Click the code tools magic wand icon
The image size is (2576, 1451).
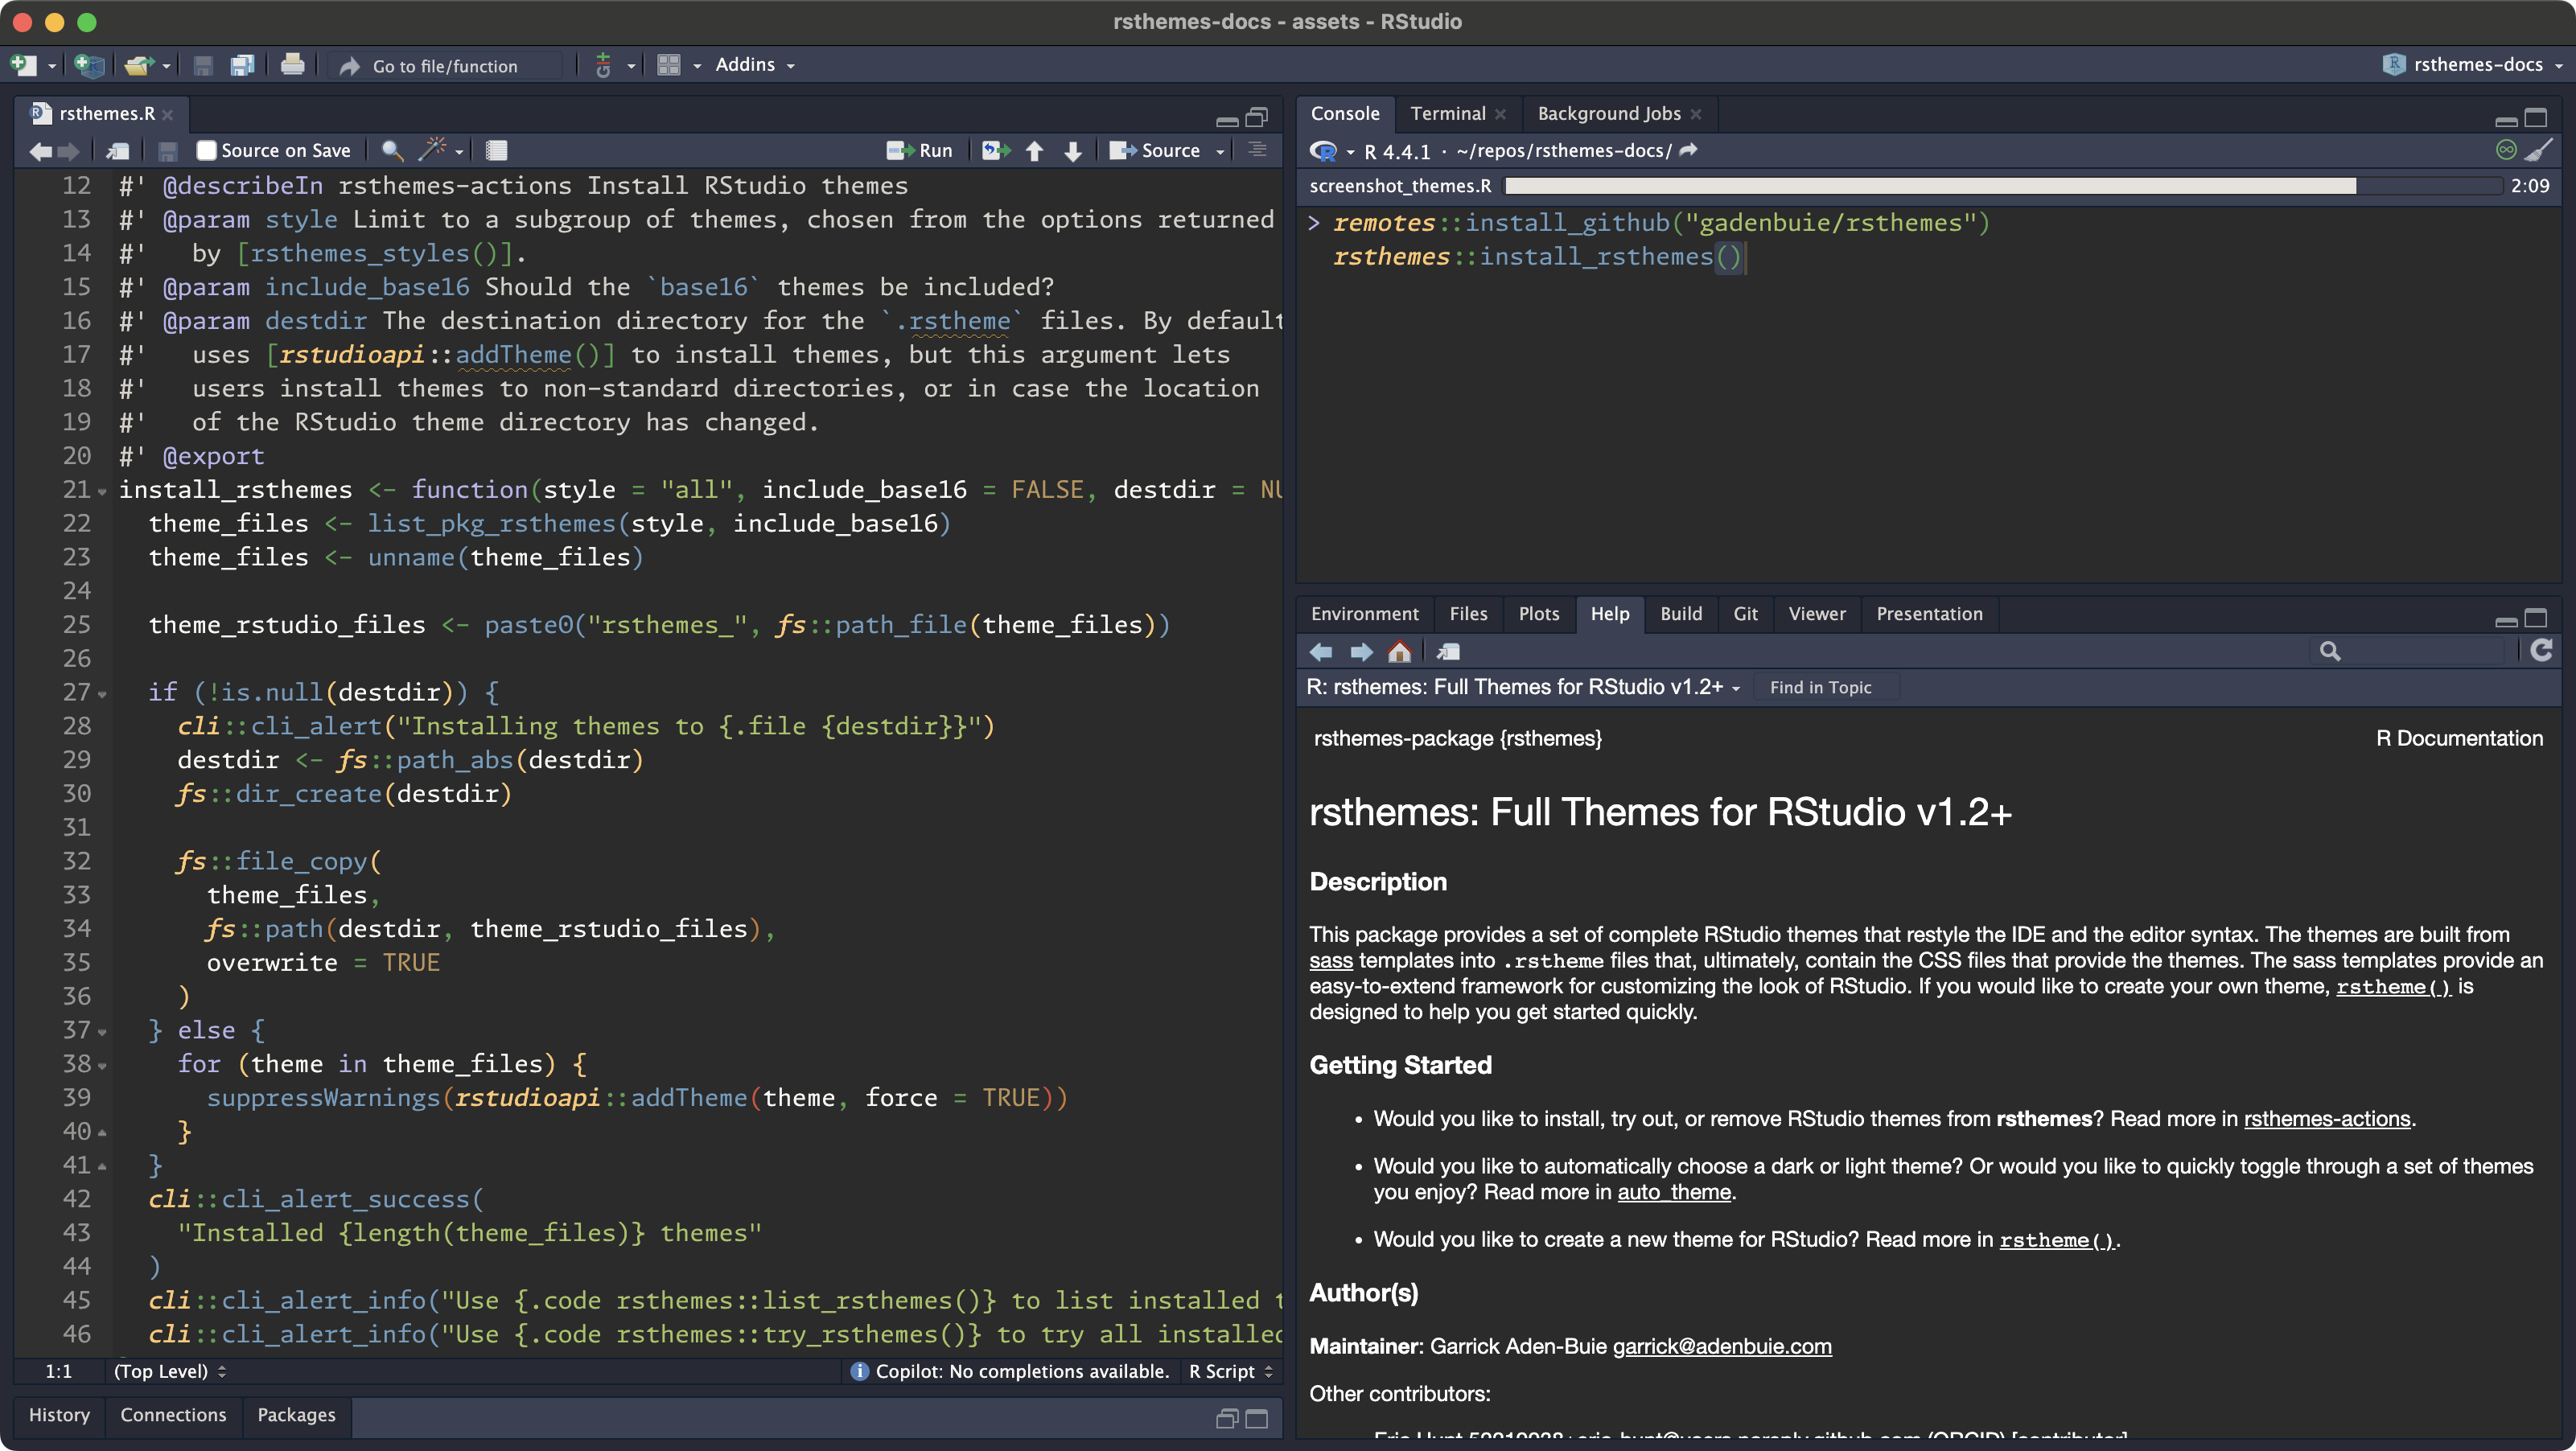[432, 150]
